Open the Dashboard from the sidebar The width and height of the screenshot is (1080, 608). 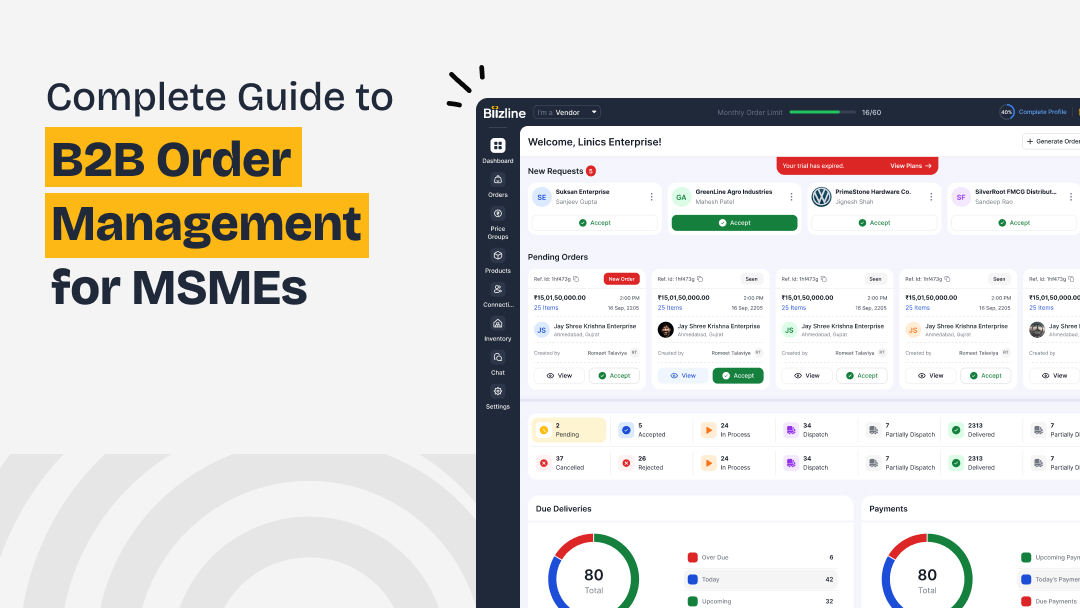coord(497,146)
